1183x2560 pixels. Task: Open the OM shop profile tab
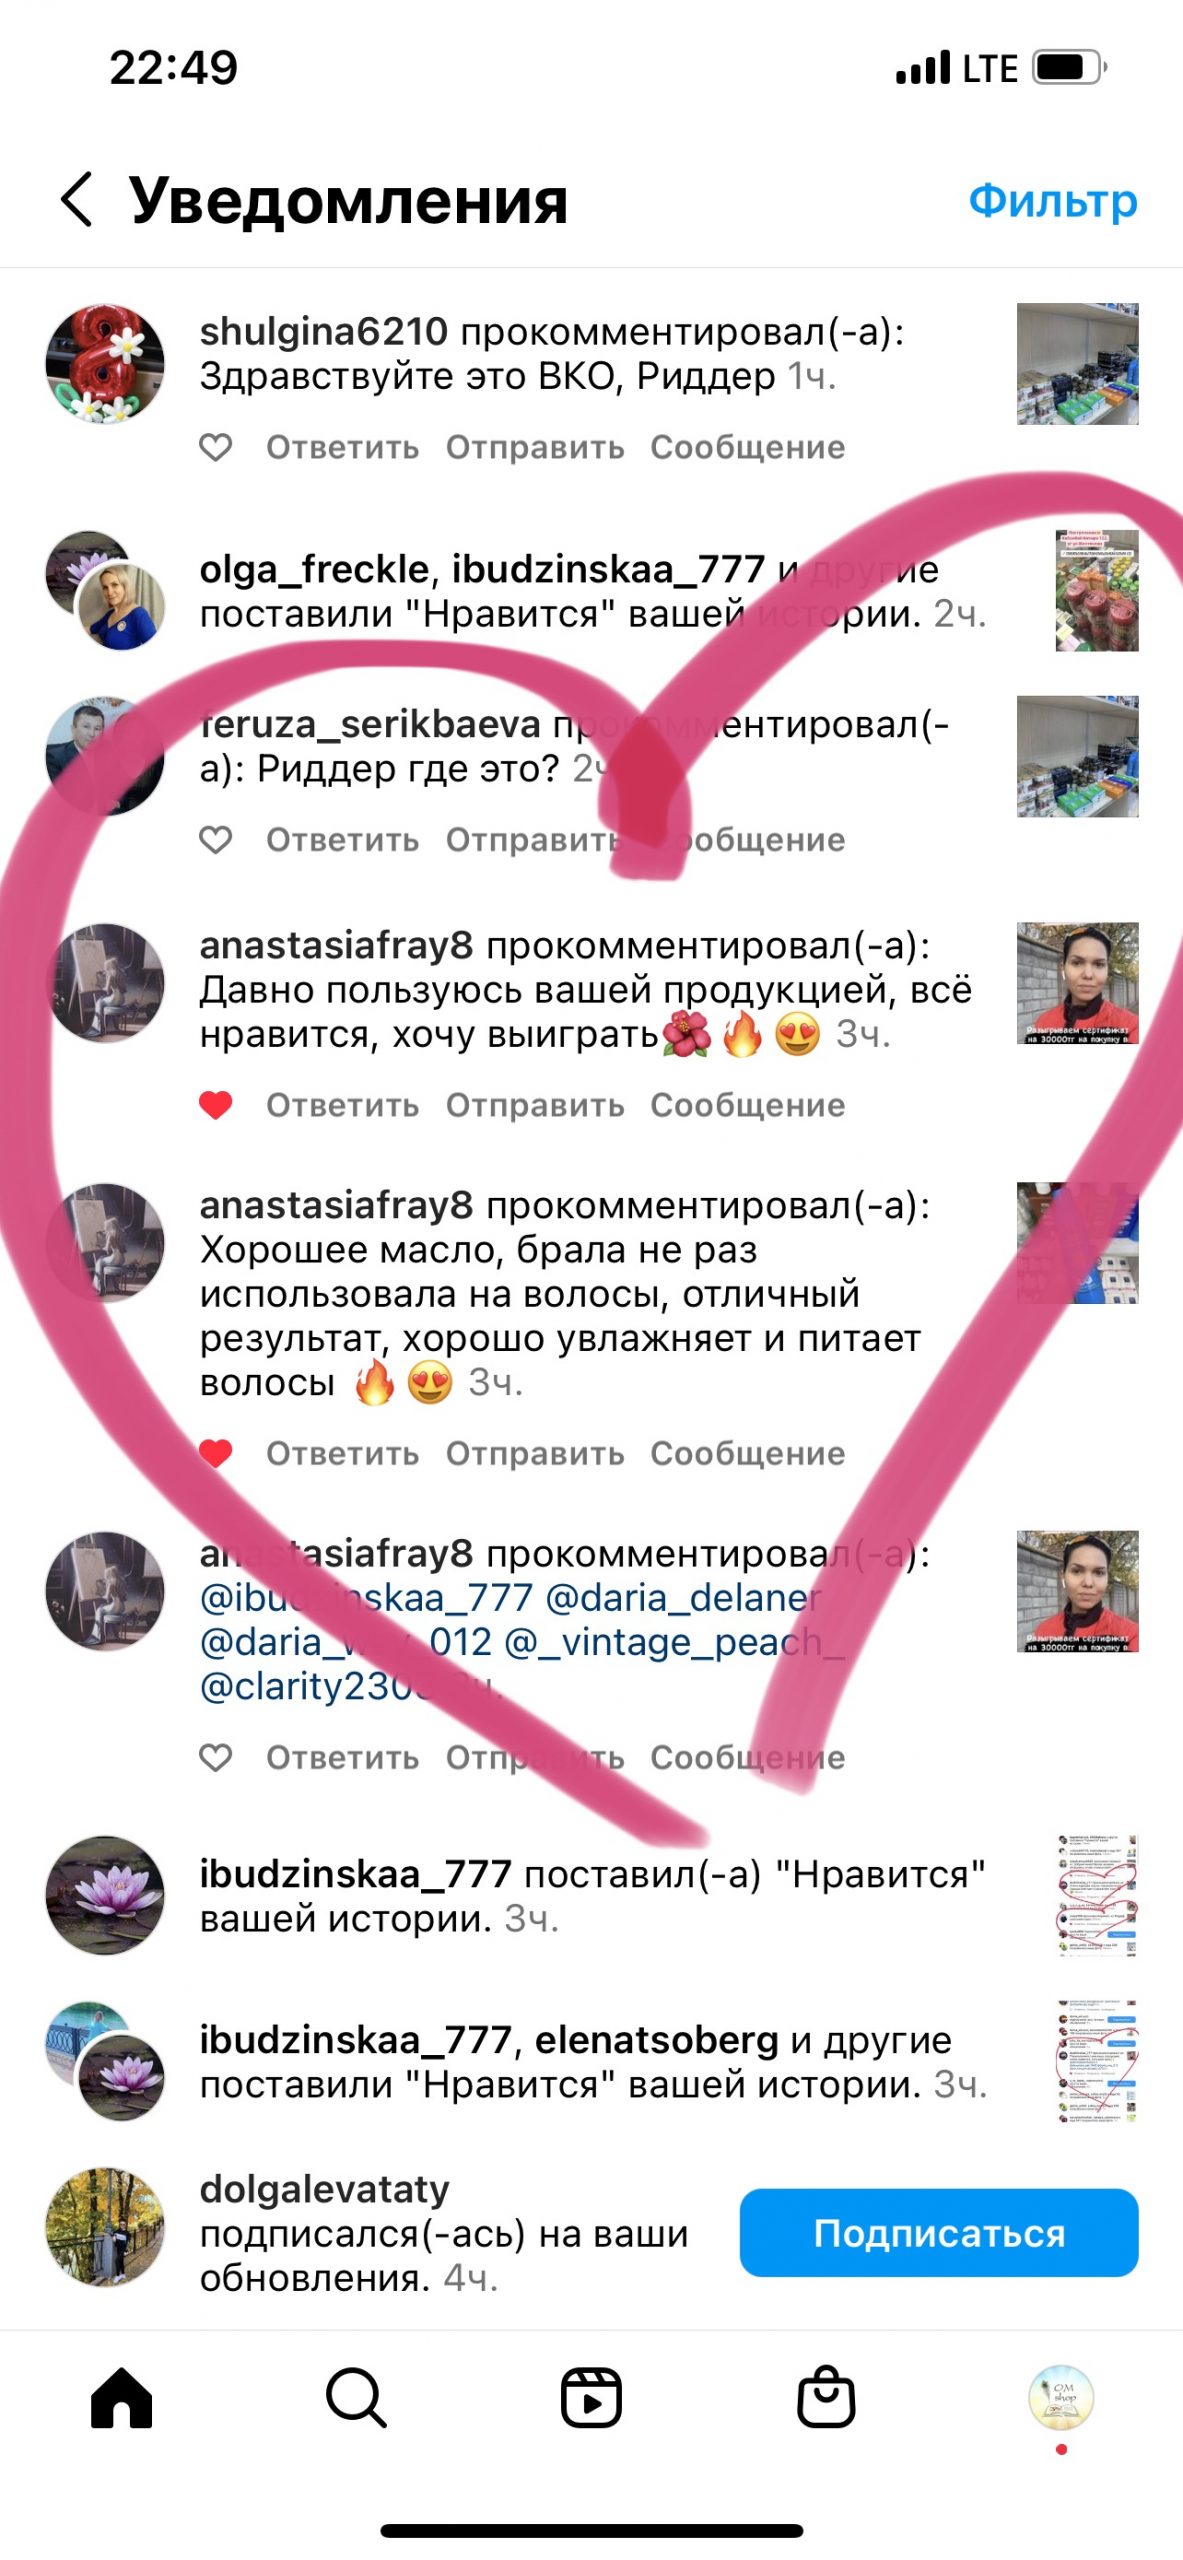point(1061,2398)
